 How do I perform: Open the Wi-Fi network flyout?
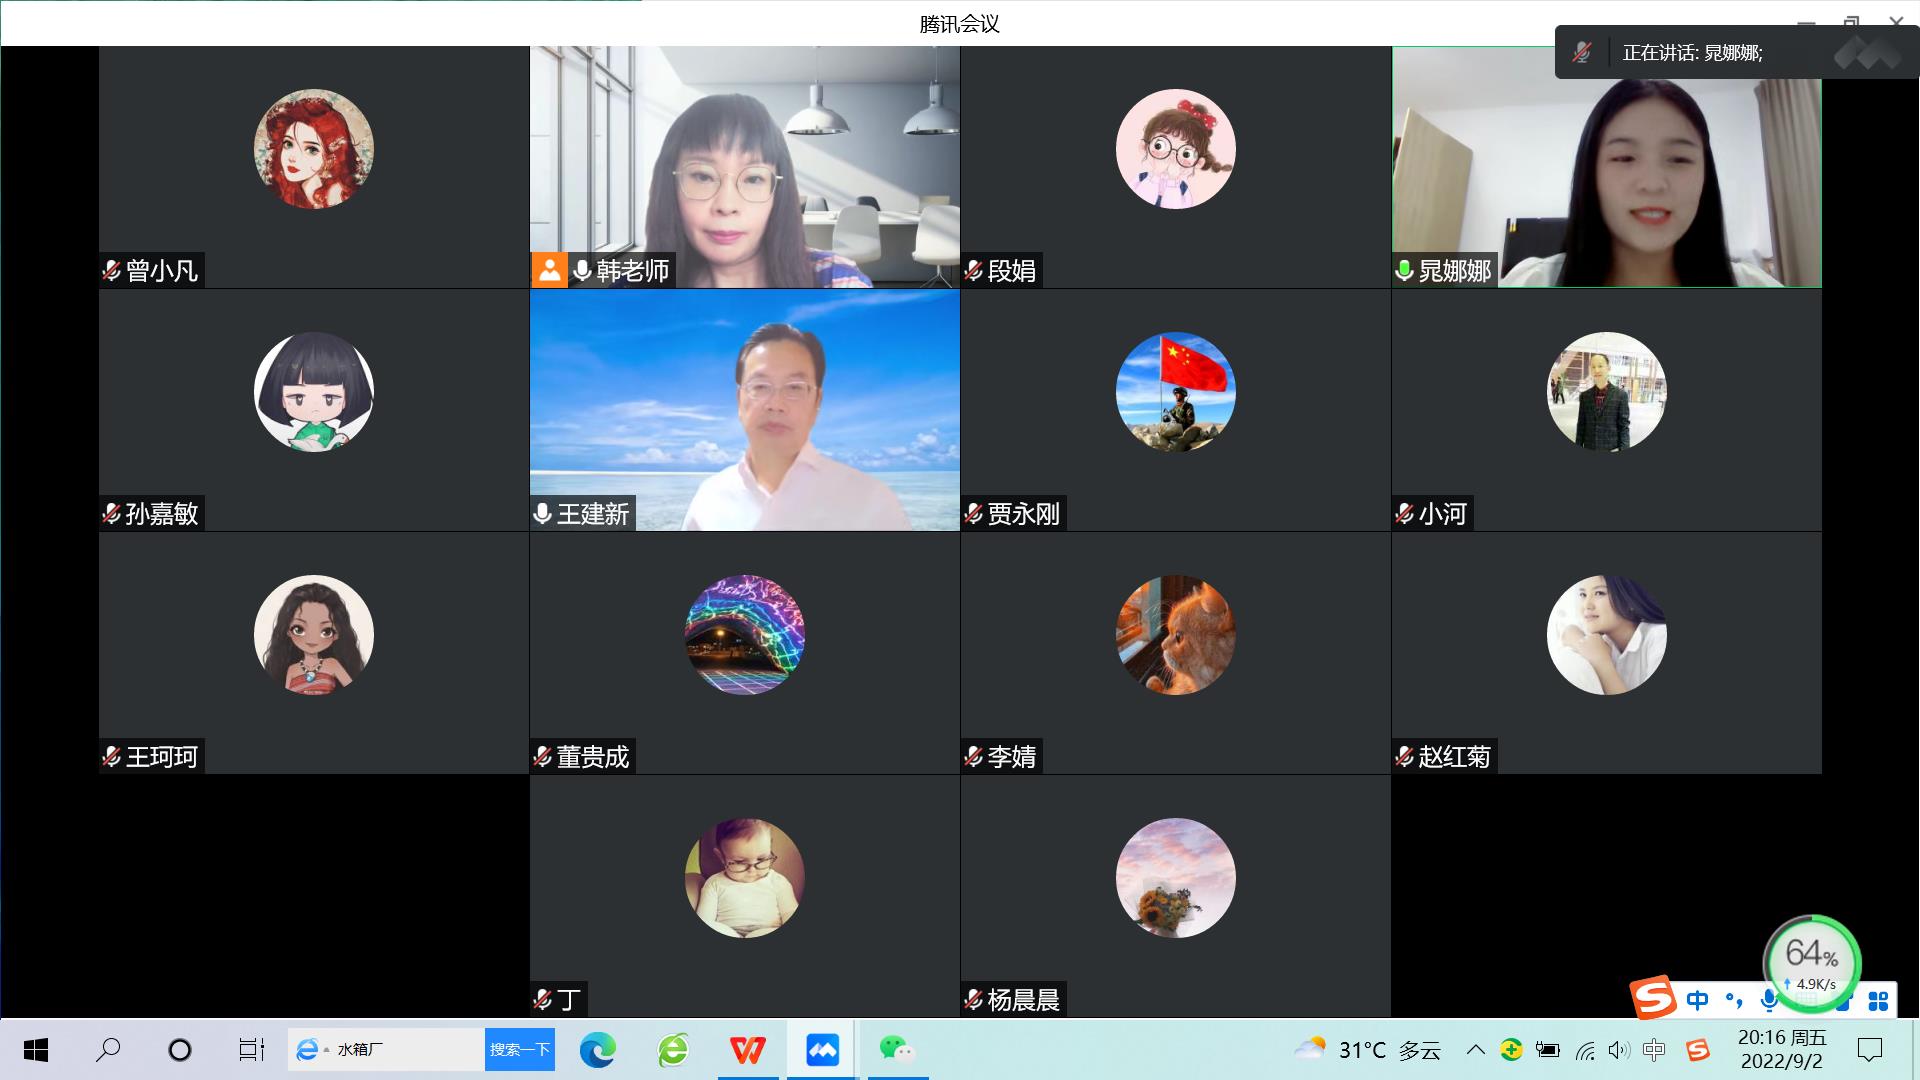pyautogui.click(x=1585, y=1050)
